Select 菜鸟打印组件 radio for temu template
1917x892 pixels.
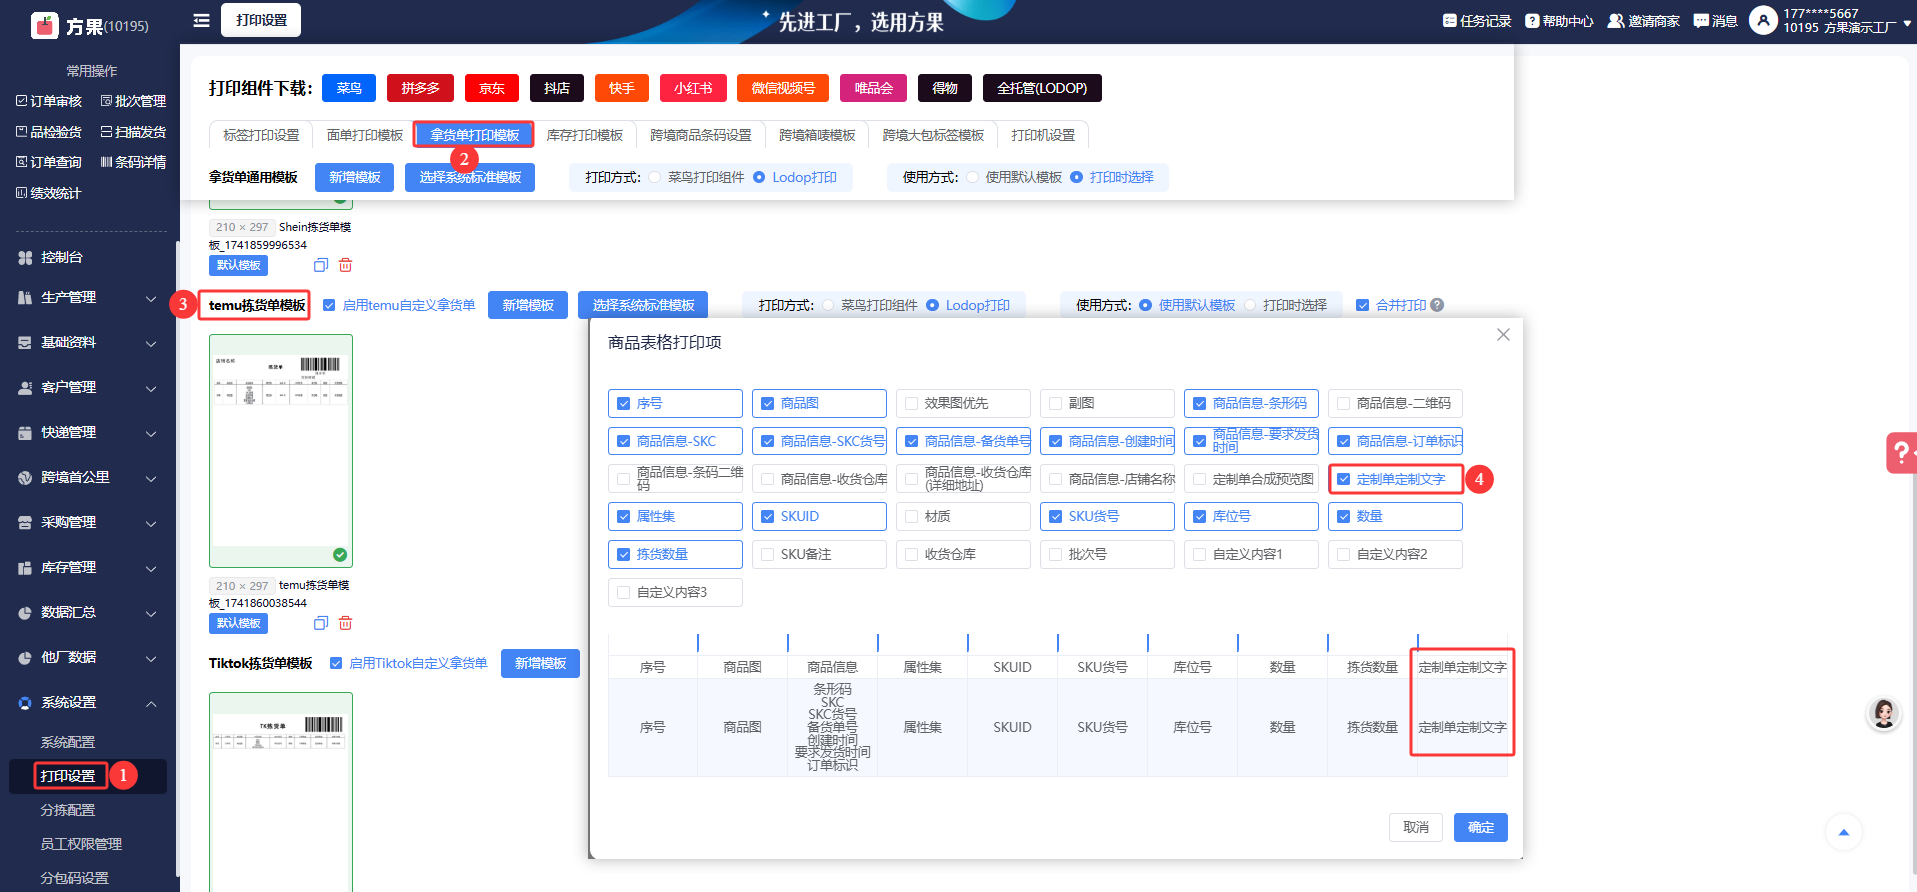click(829, 305)
